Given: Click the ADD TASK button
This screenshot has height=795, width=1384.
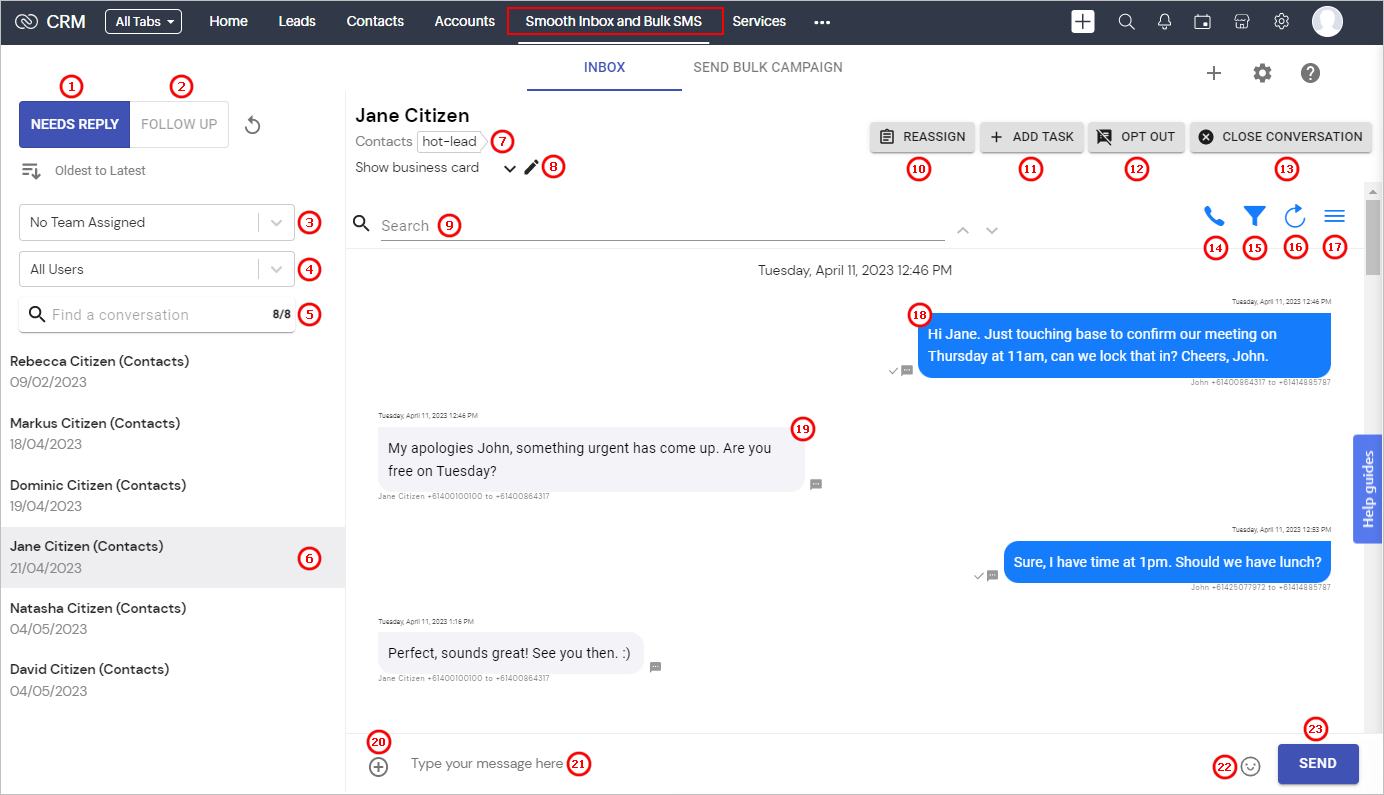Looking at the screenshot, I should [x=1031, y=137].
